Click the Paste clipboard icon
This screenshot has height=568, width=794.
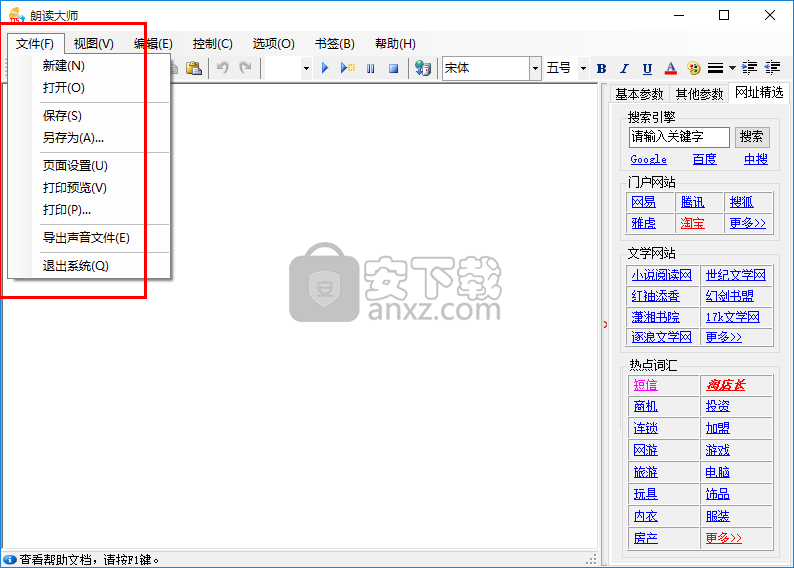click(193, 68)
